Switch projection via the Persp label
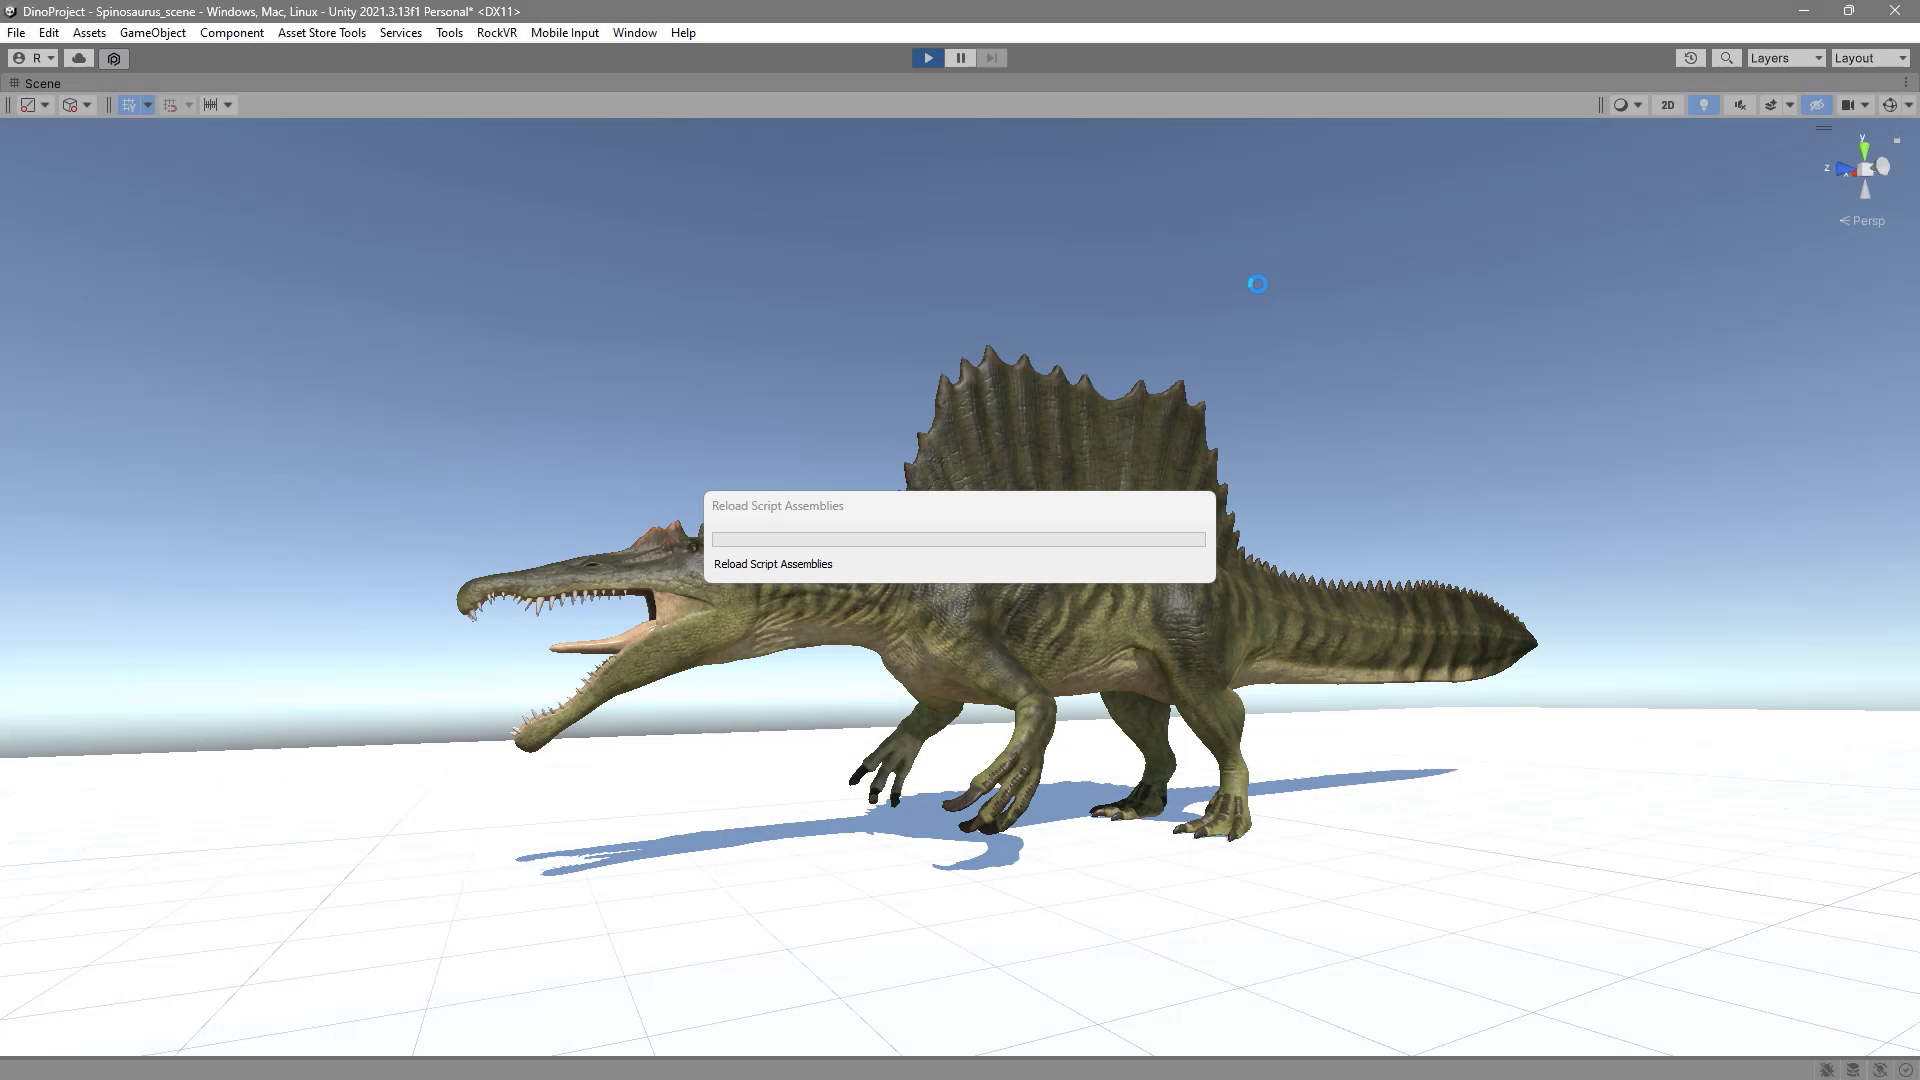 1862,221
